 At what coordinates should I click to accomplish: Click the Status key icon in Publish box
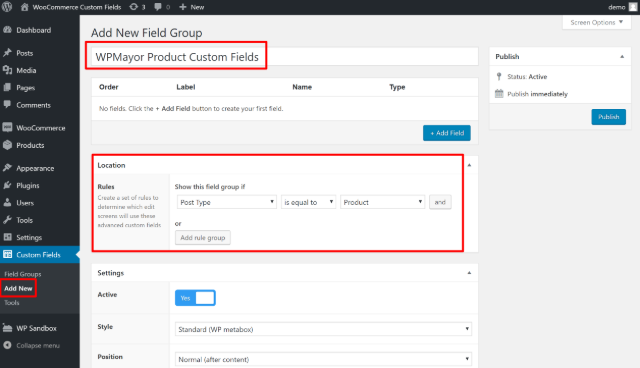point(499,76)
